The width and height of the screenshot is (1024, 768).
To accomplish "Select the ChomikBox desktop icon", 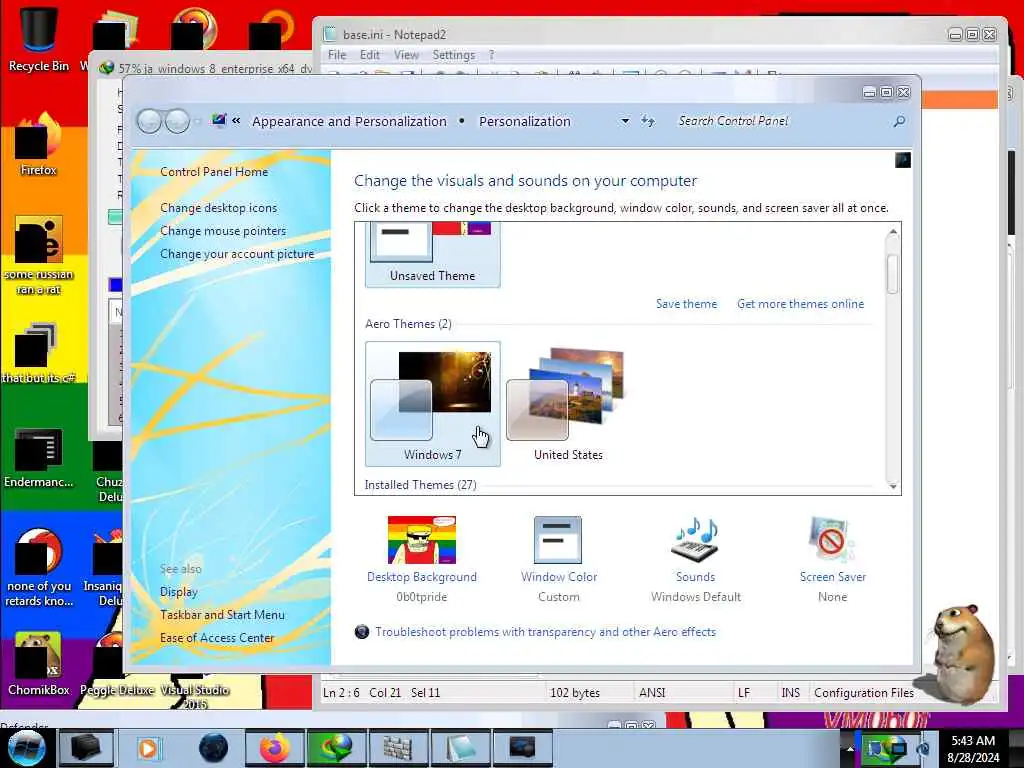I will (39, 664).
